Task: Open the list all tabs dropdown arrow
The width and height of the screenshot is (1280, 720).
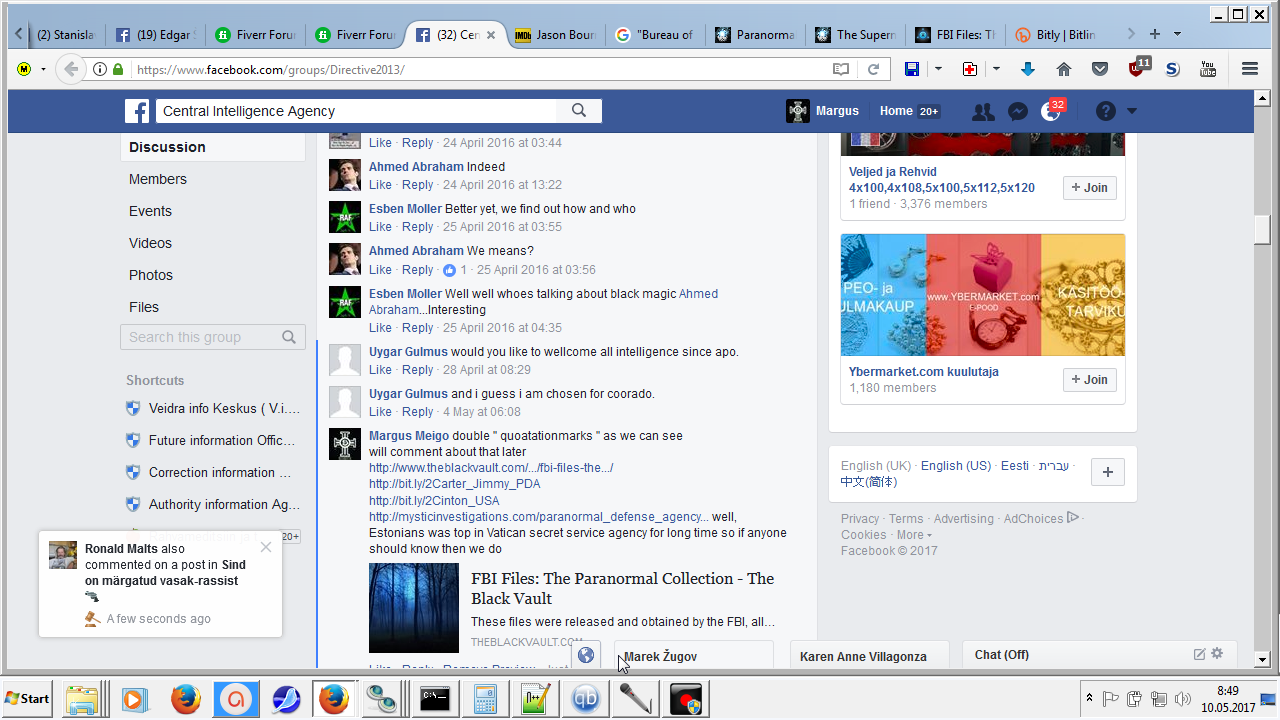Action: [x=1177, y=34]
